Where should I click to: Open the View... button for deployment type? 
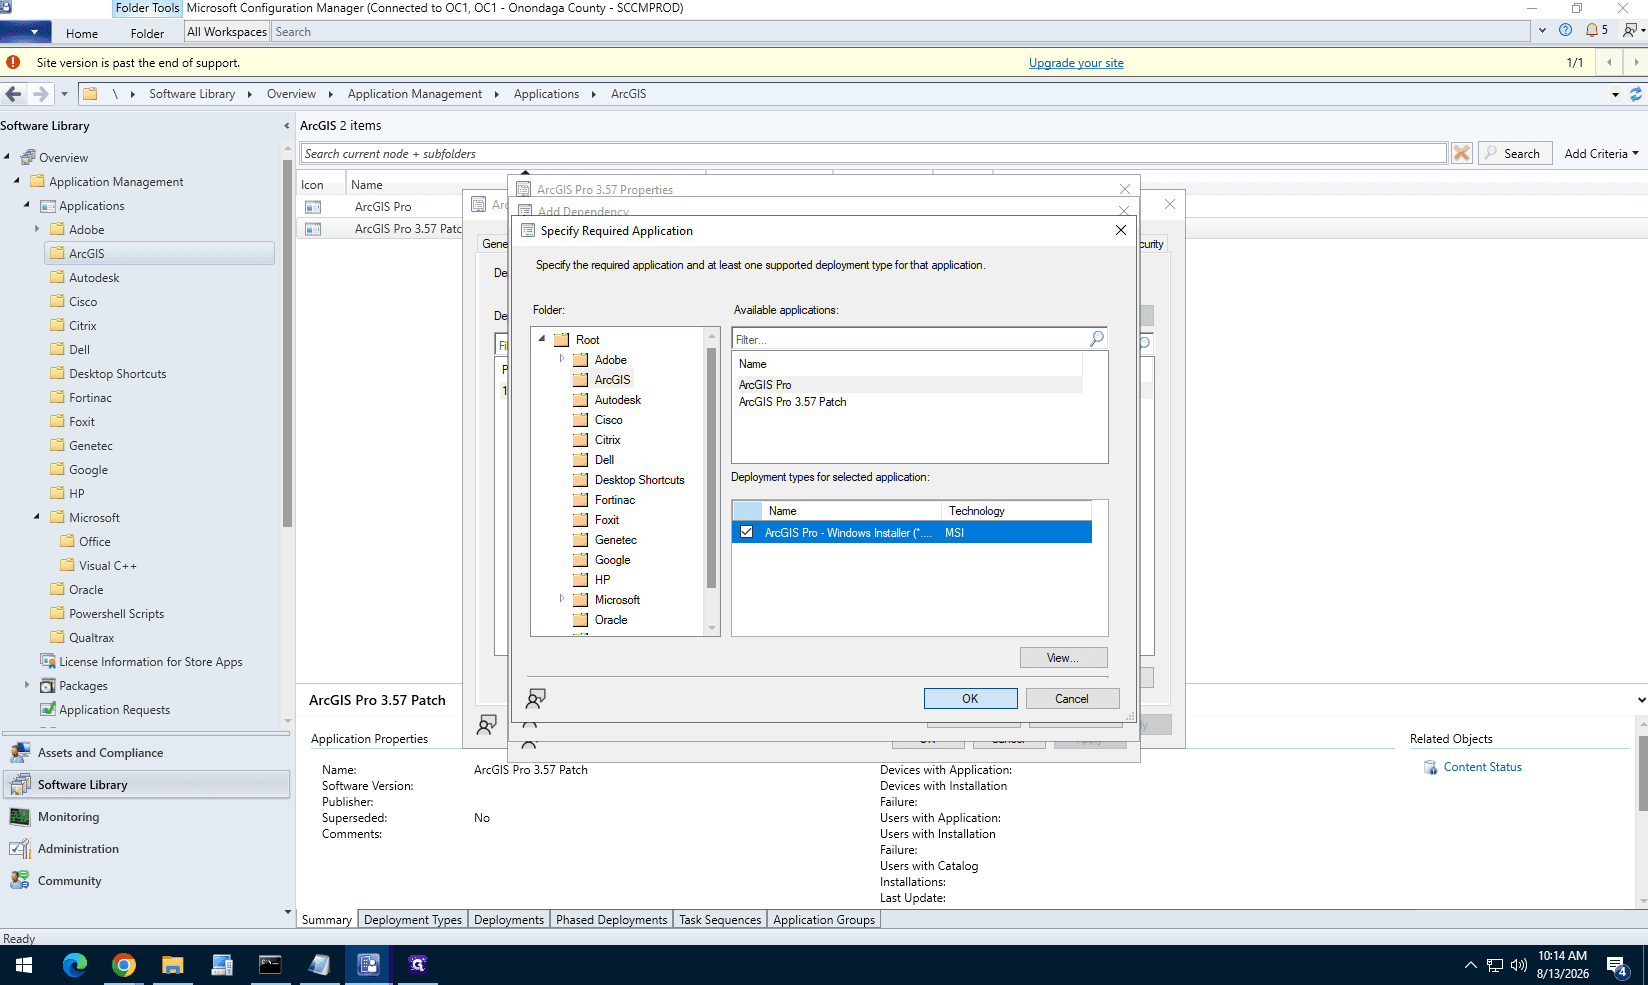tap(1063, 658)
